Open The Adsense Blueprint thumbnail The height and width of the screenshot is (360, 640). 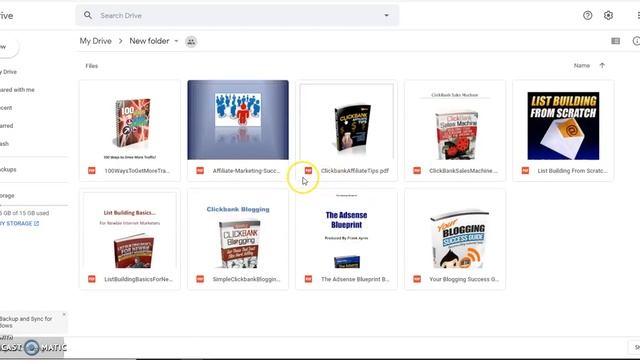pyautogui.click(x=347, y=229)
